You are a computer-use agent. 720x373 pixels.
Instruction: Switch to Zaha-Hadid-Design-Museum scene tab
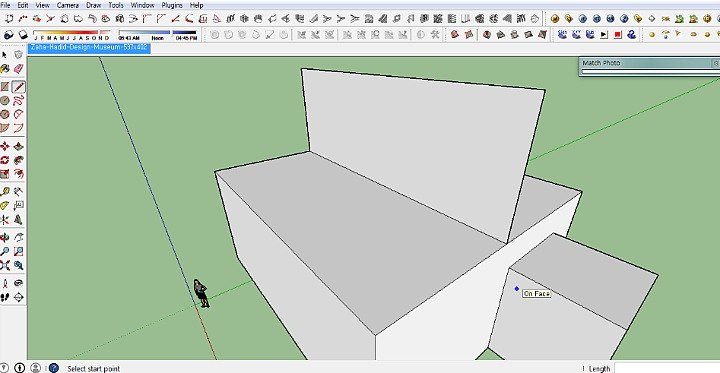[x=89, y=47]
